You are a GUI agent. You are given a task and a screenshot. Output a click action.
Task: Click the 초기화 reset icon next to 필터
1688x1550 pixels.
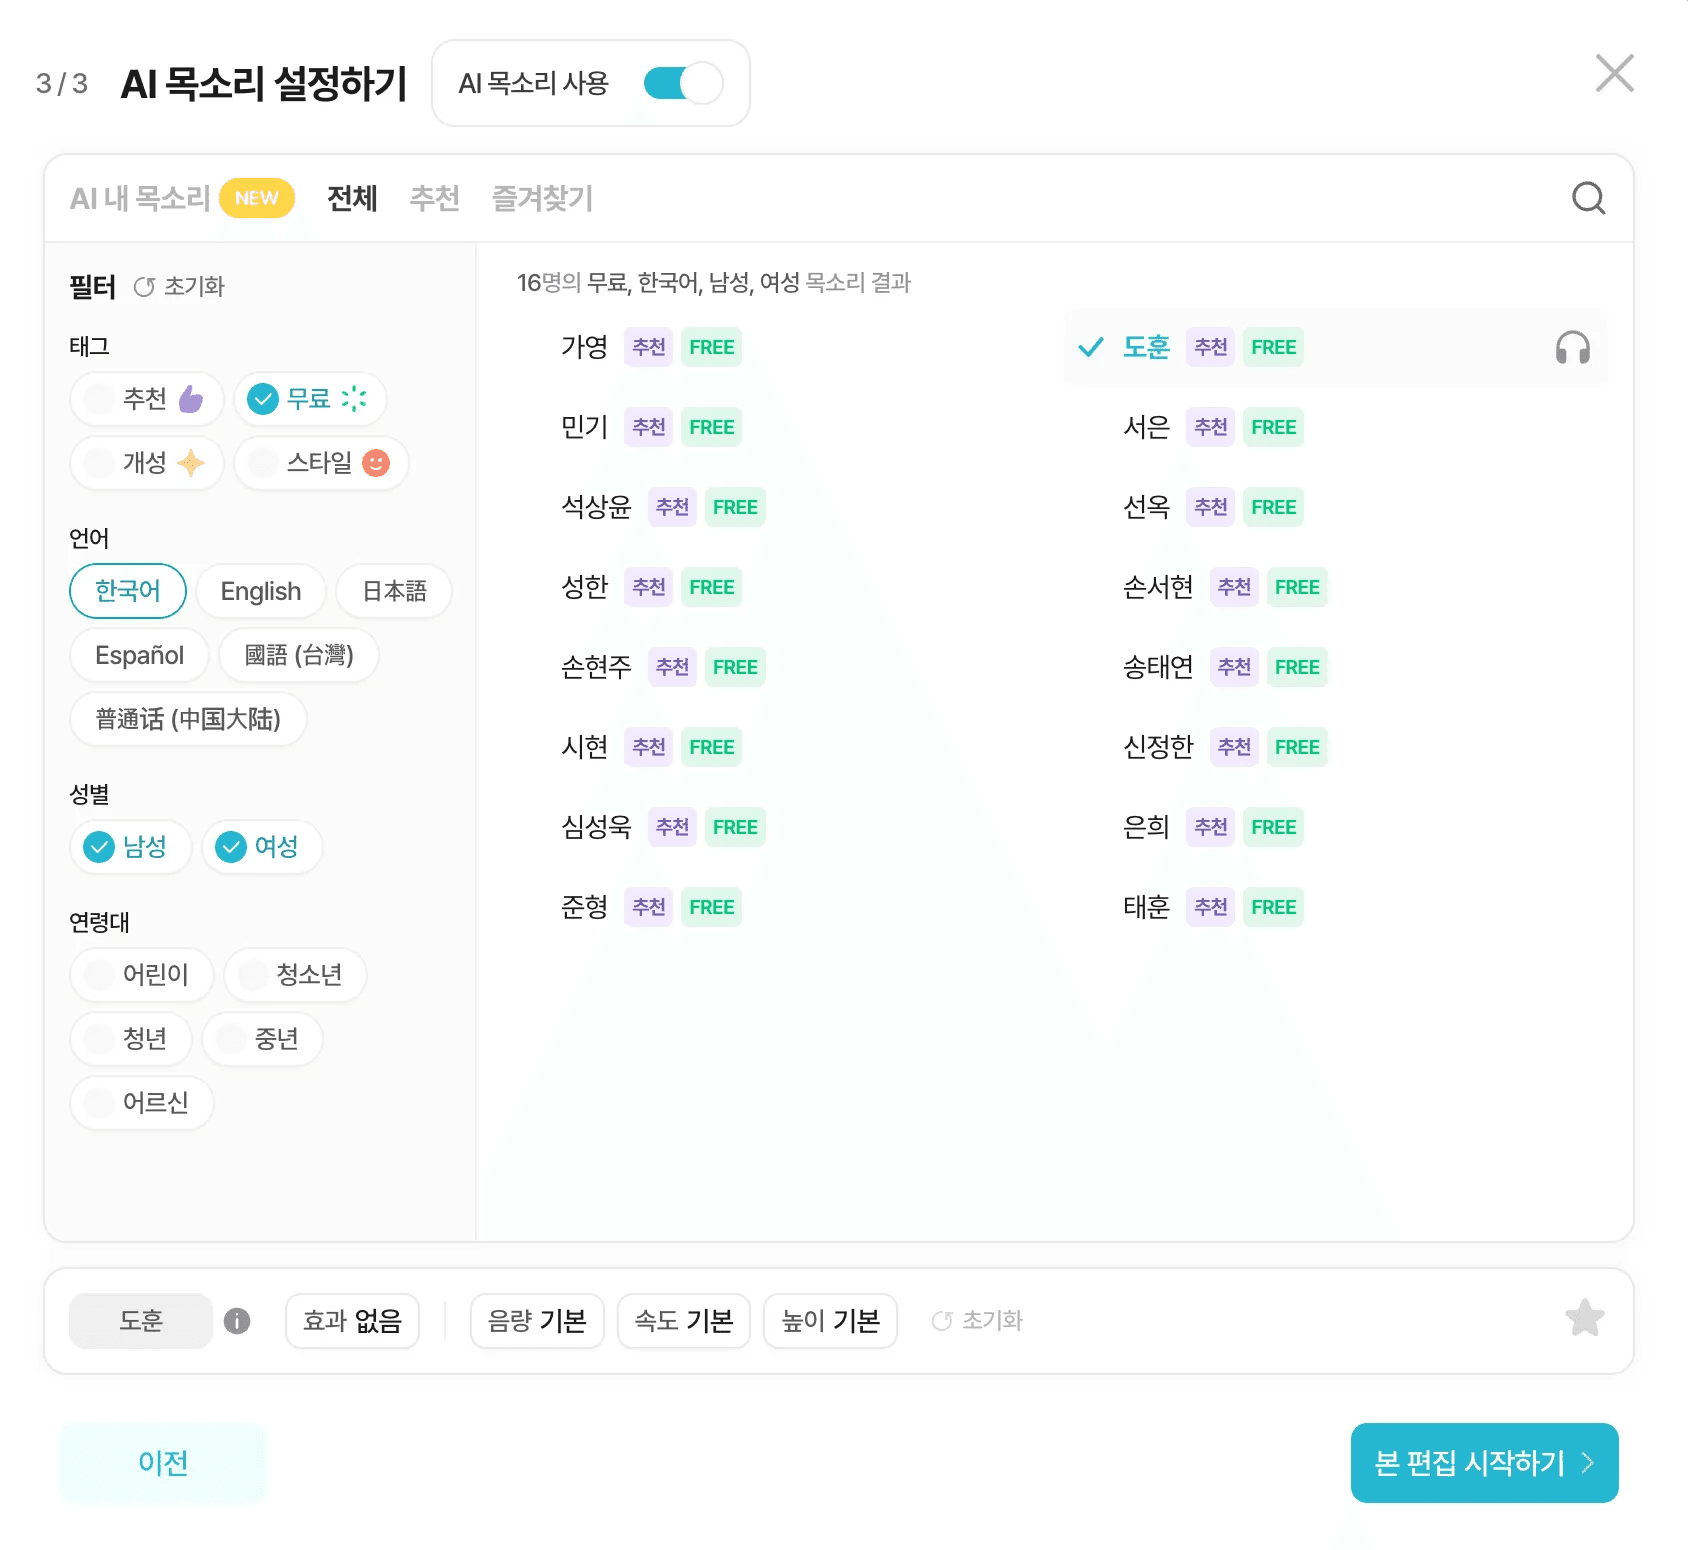[x=144, y=286]
